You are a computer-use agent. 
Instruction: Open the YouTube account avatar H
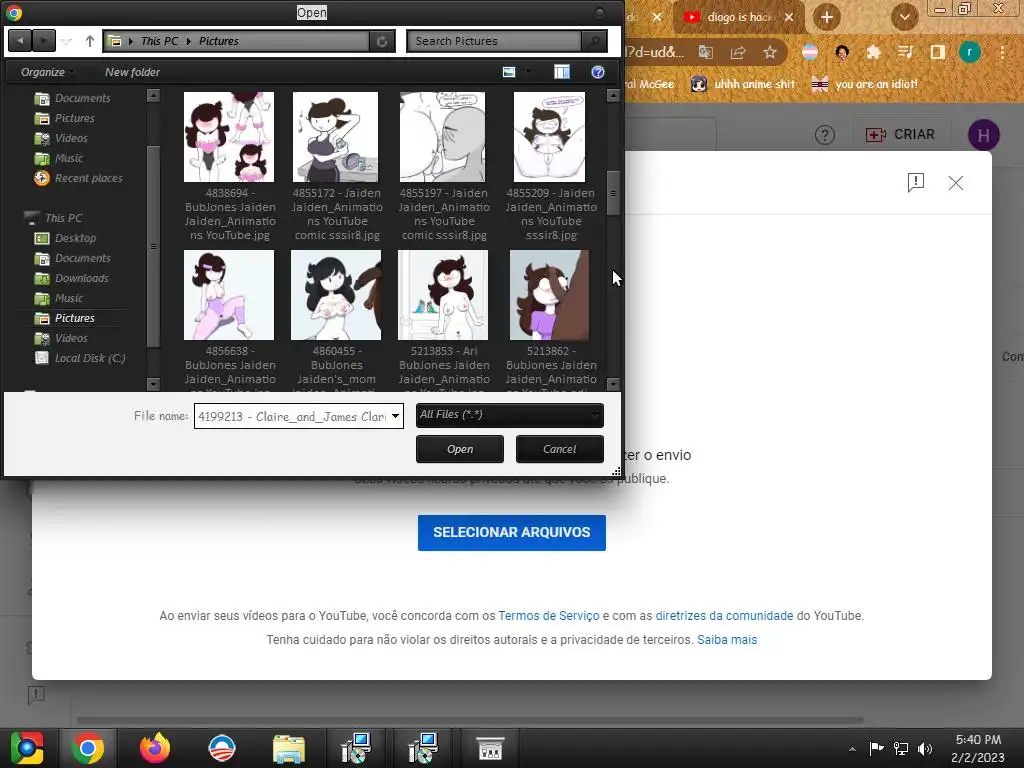[x=983, y=135]
